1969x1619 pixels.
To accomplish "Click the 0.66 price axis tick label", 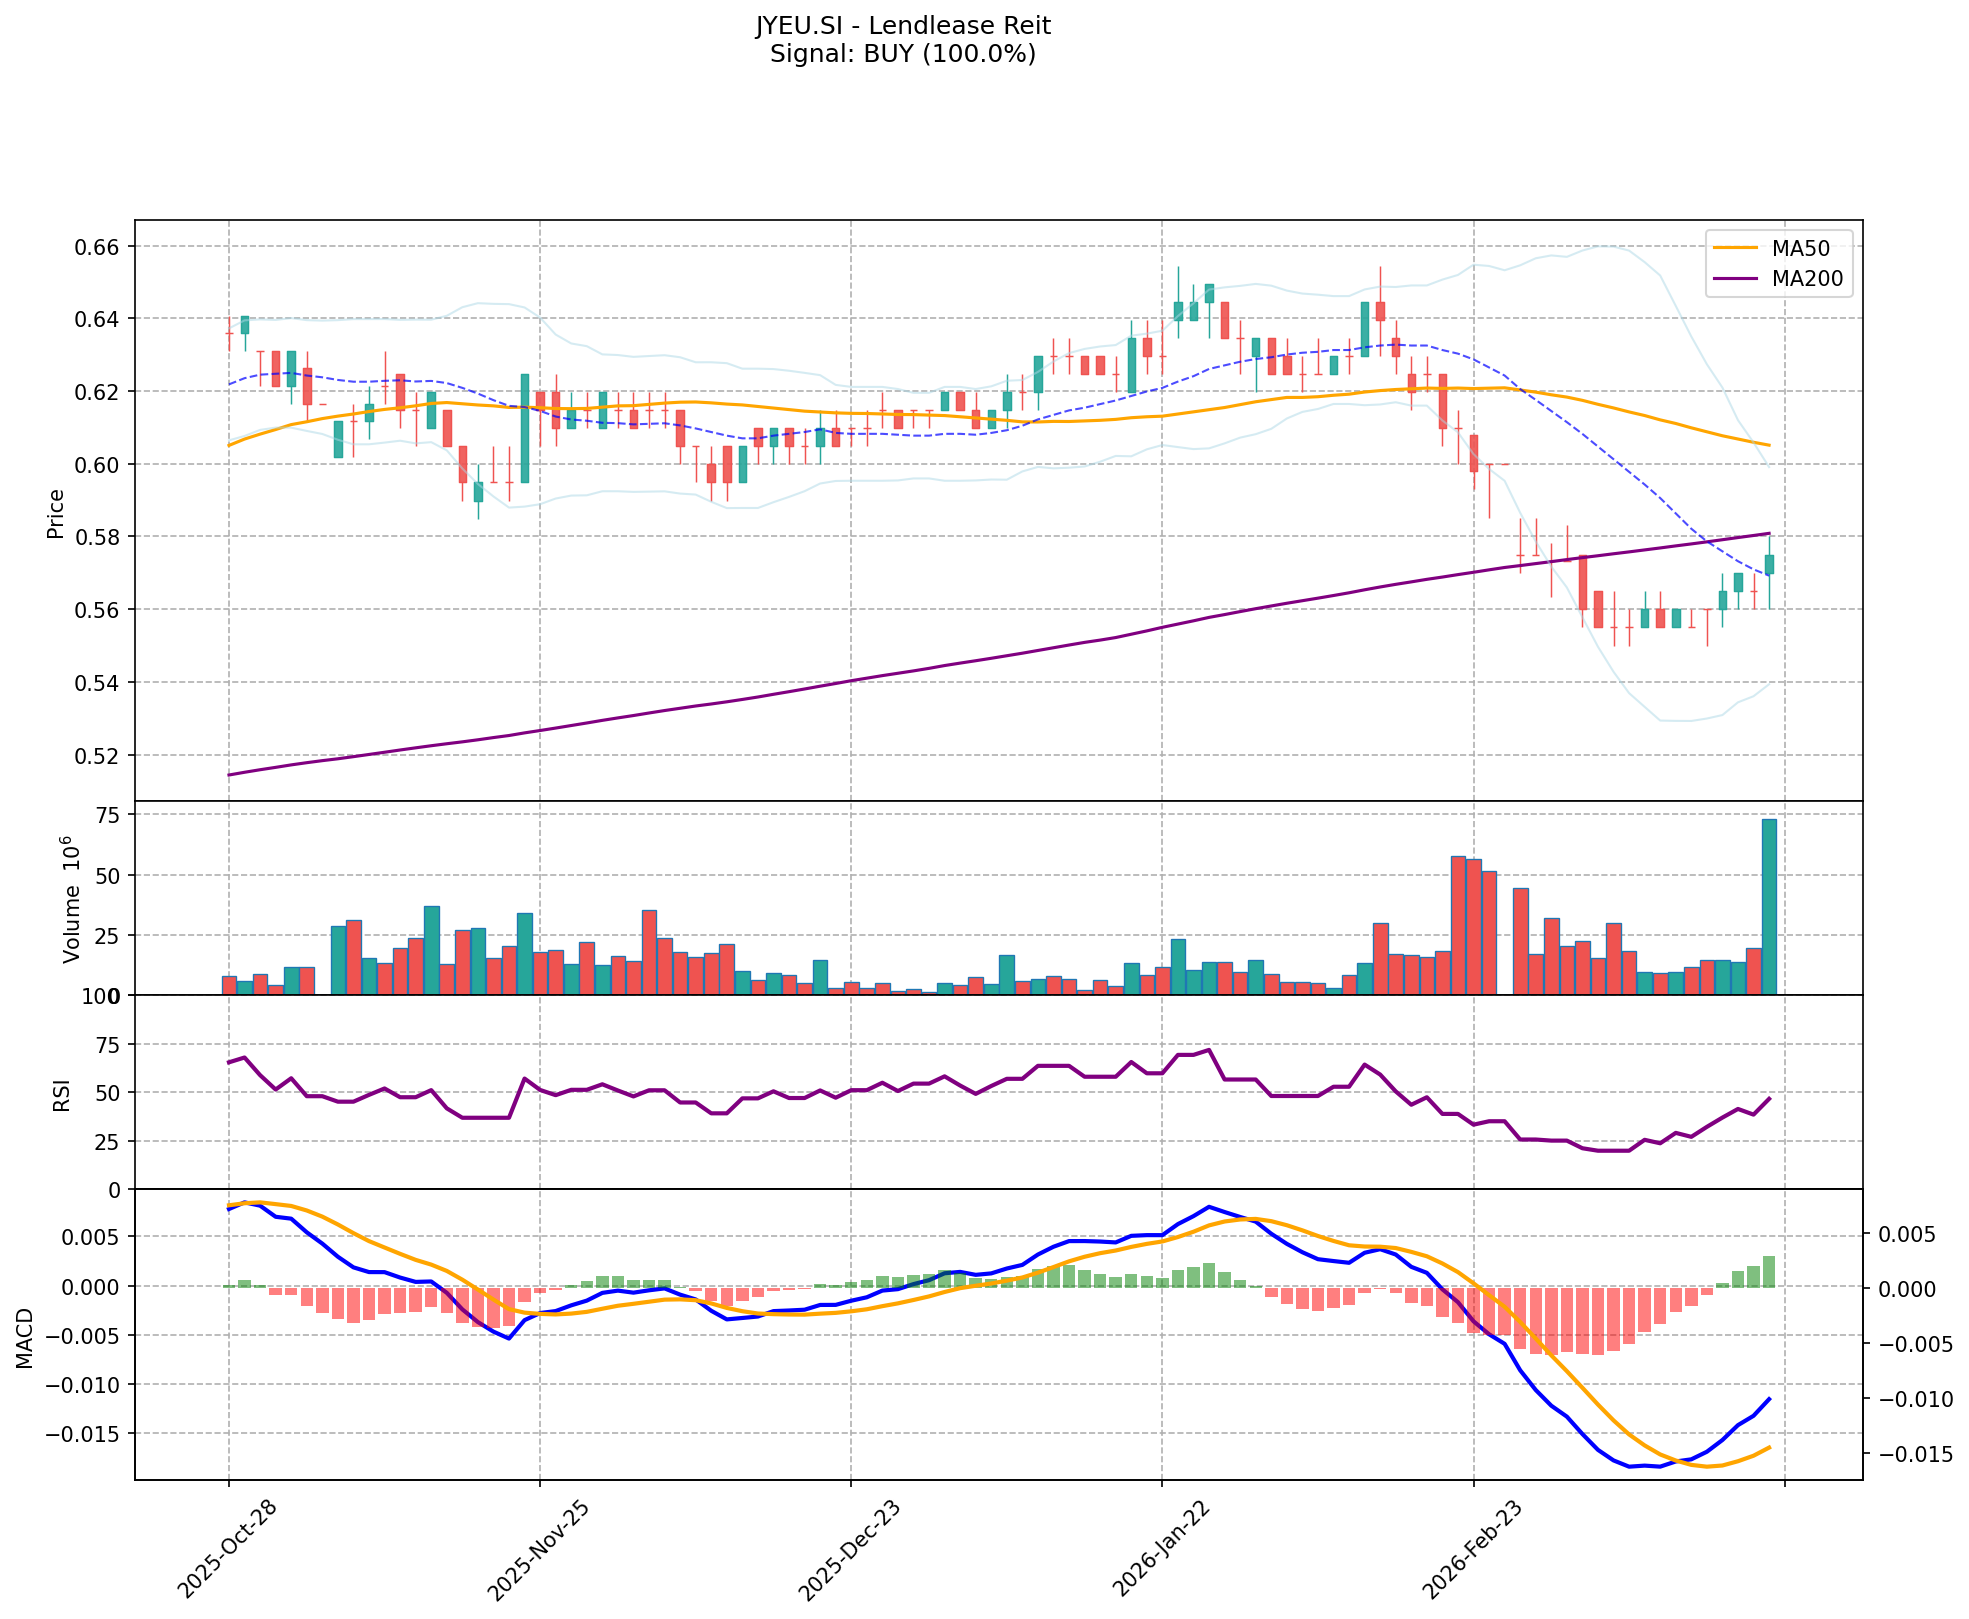I will pyautogui.click(x=98, y=246).
